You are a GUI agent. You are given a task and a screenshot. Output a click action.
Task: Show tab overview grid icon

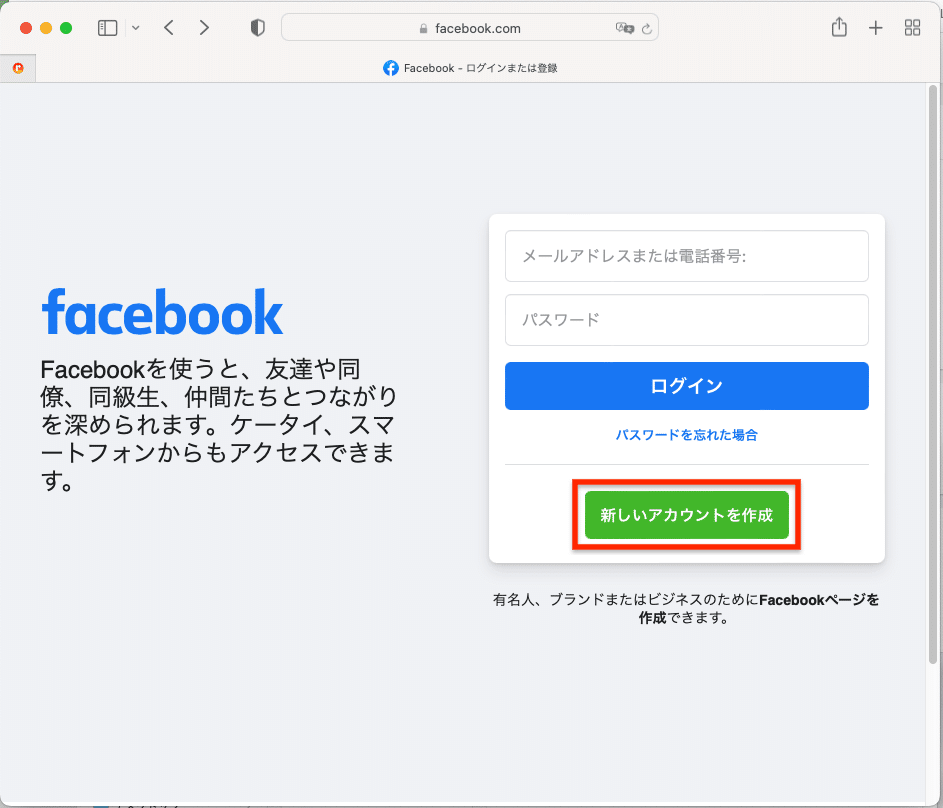coord(912,28)
